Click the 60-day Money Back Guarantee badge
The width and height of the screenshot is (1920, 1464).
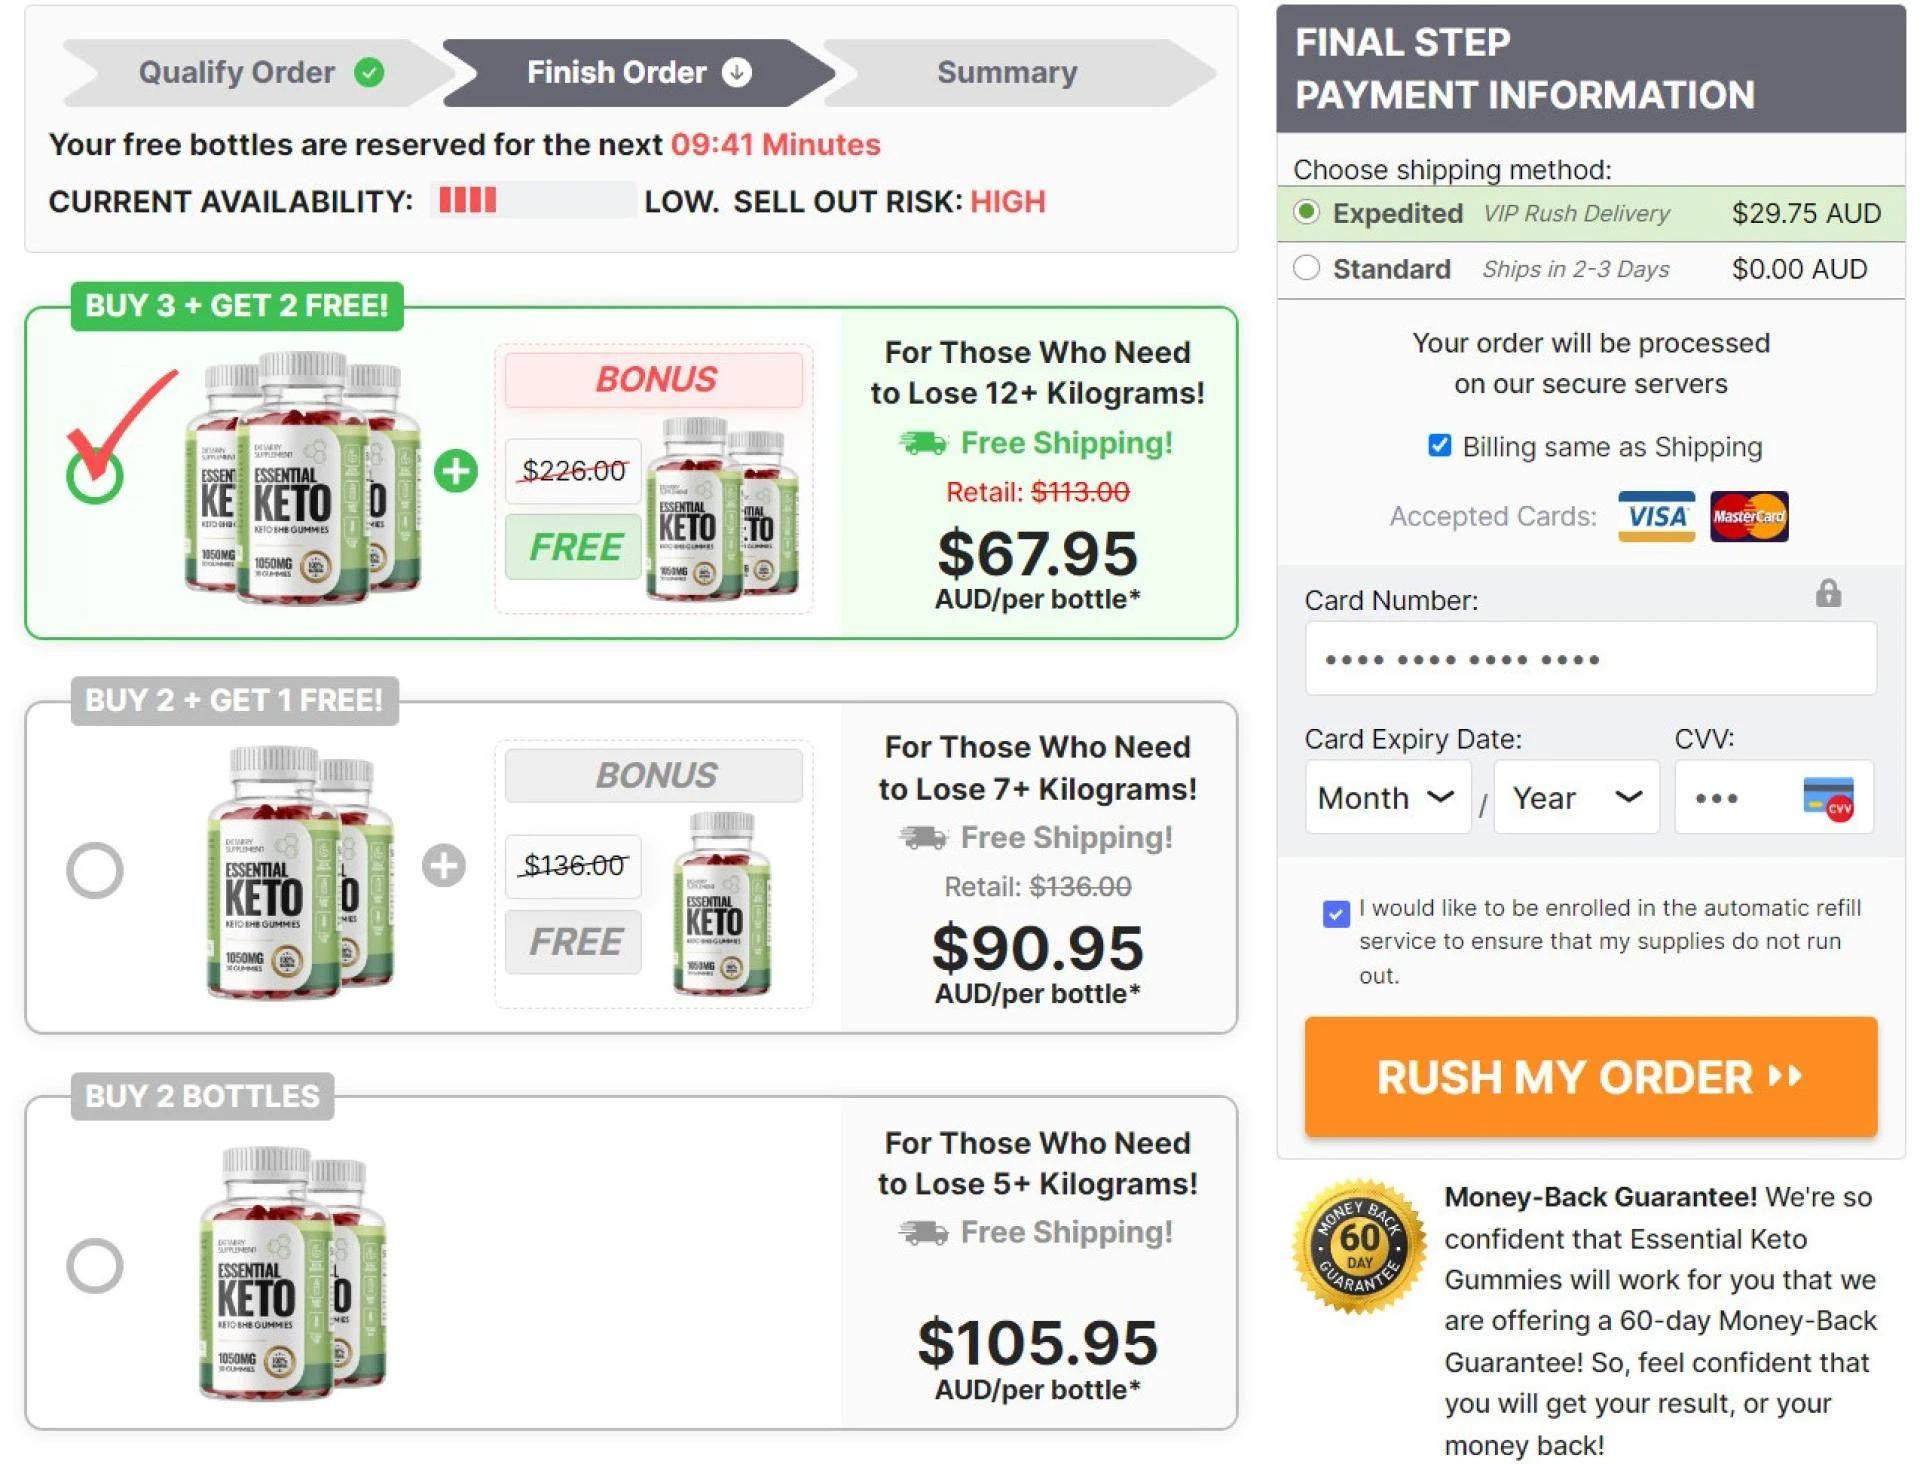pos(1360,1247)
